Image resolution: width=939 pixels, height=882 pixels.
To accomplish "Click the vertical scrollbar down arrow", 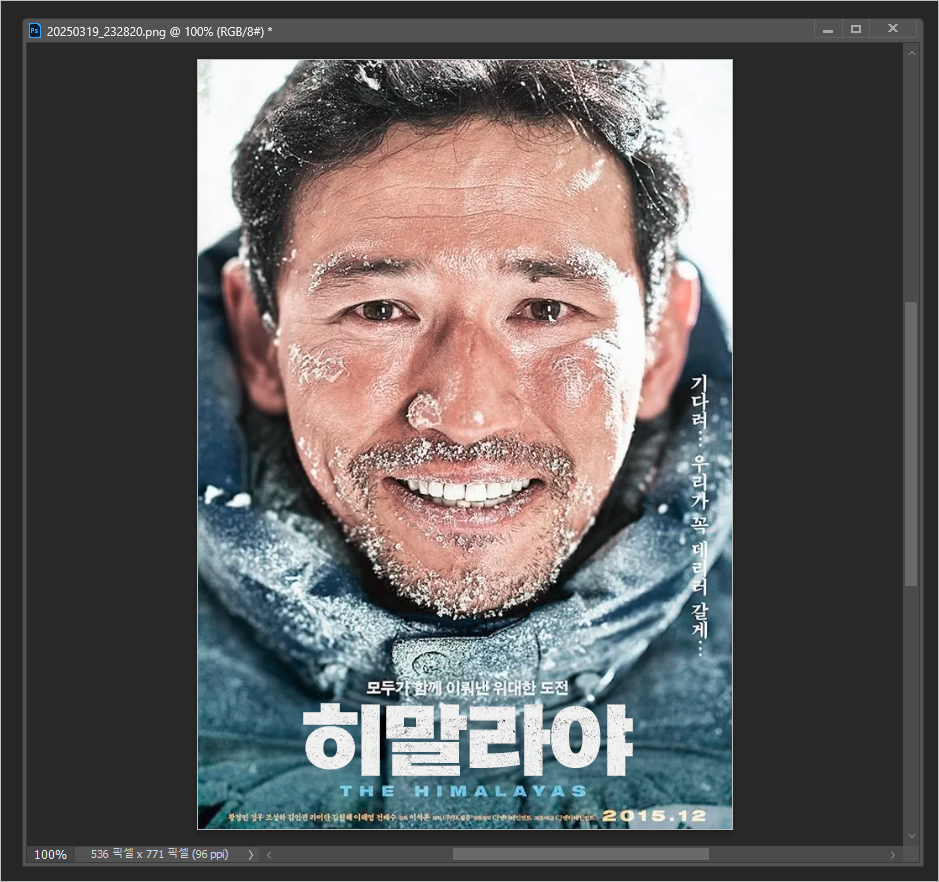I will click(911, 836).
